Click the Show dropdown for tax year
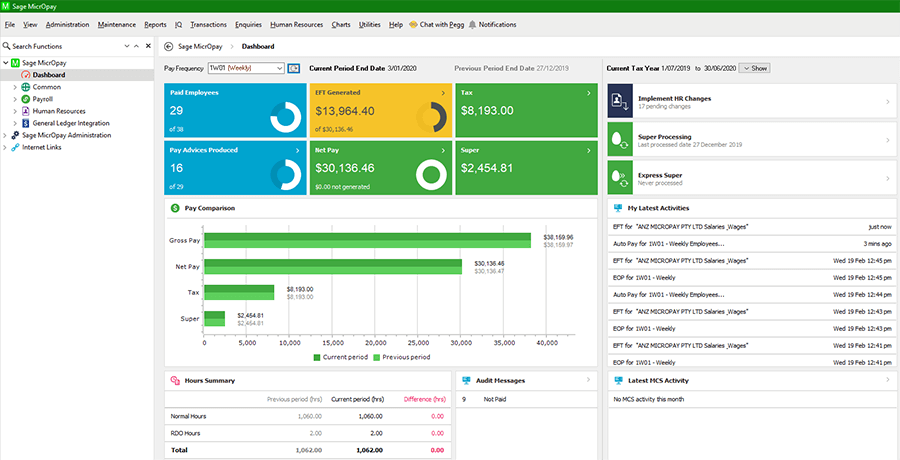The width and height of the screenshot is (900, 460). (x=754, y=68)
